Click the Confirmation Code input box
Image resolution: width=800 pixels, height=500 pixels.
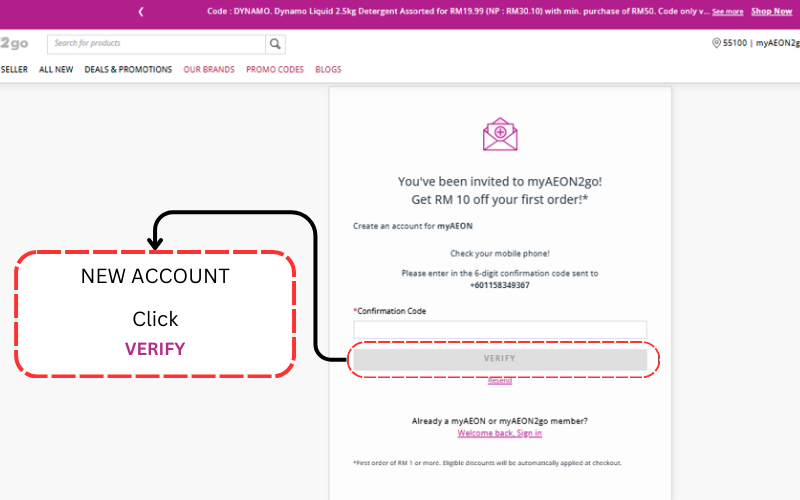[x=500, y=330]
